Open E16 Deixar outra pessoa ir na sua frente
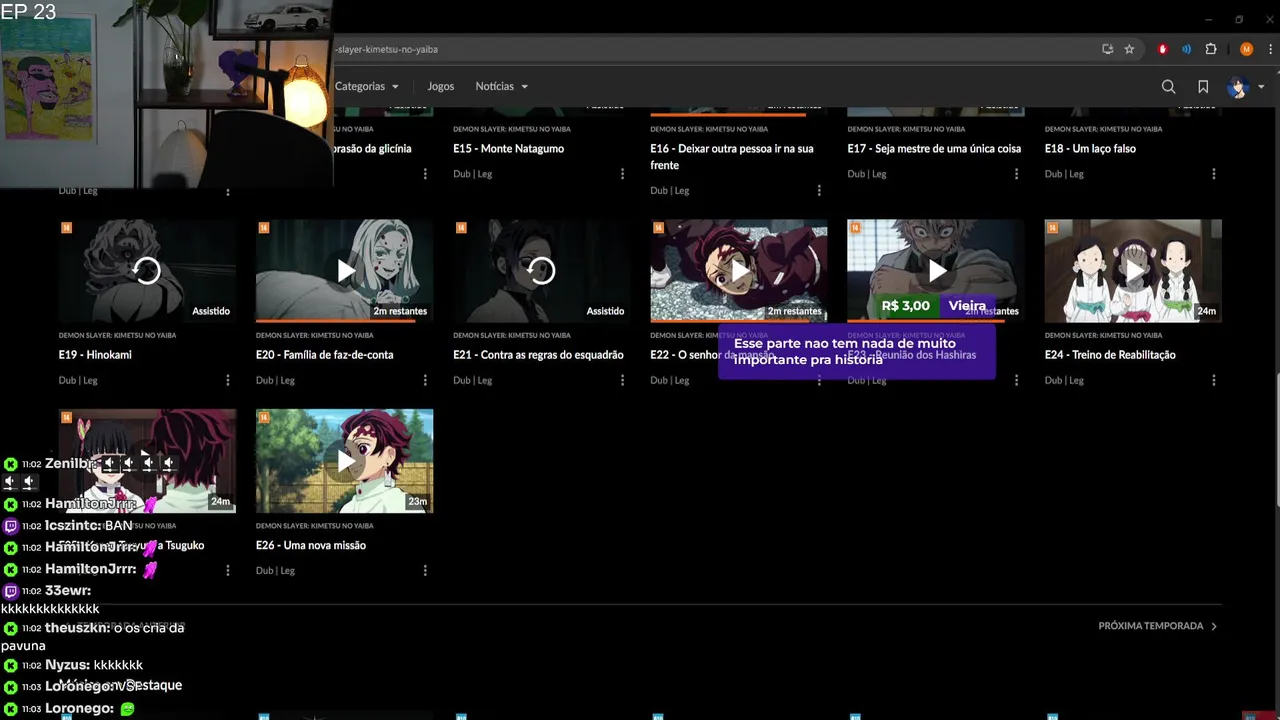 pos(731,157)
